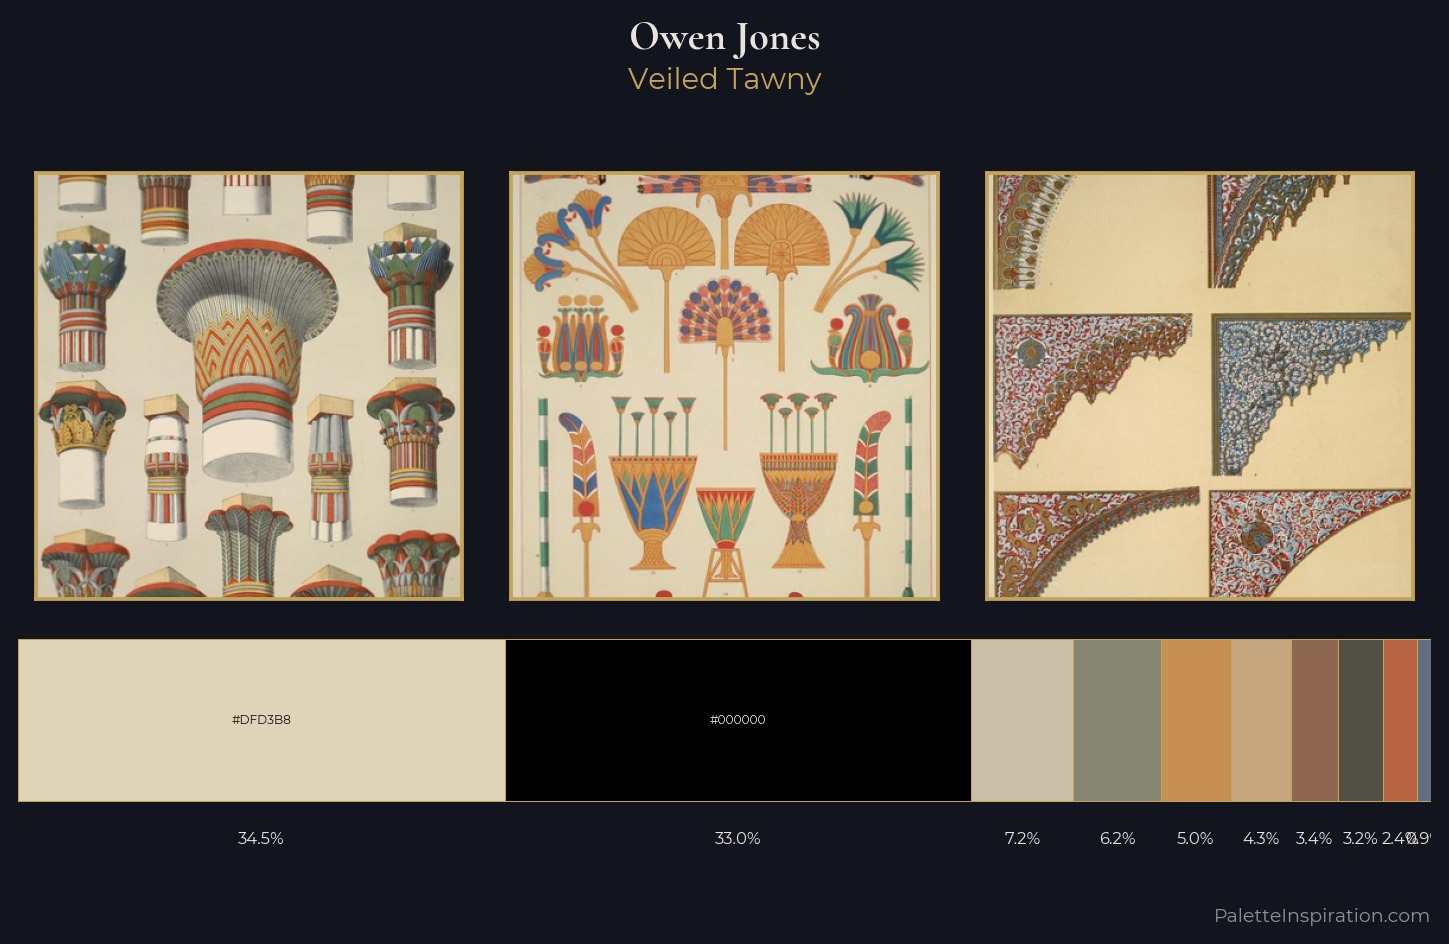Select the black #000000 color swatch
The width and height of the screenshot is (1449, 944).
point(738,720)
